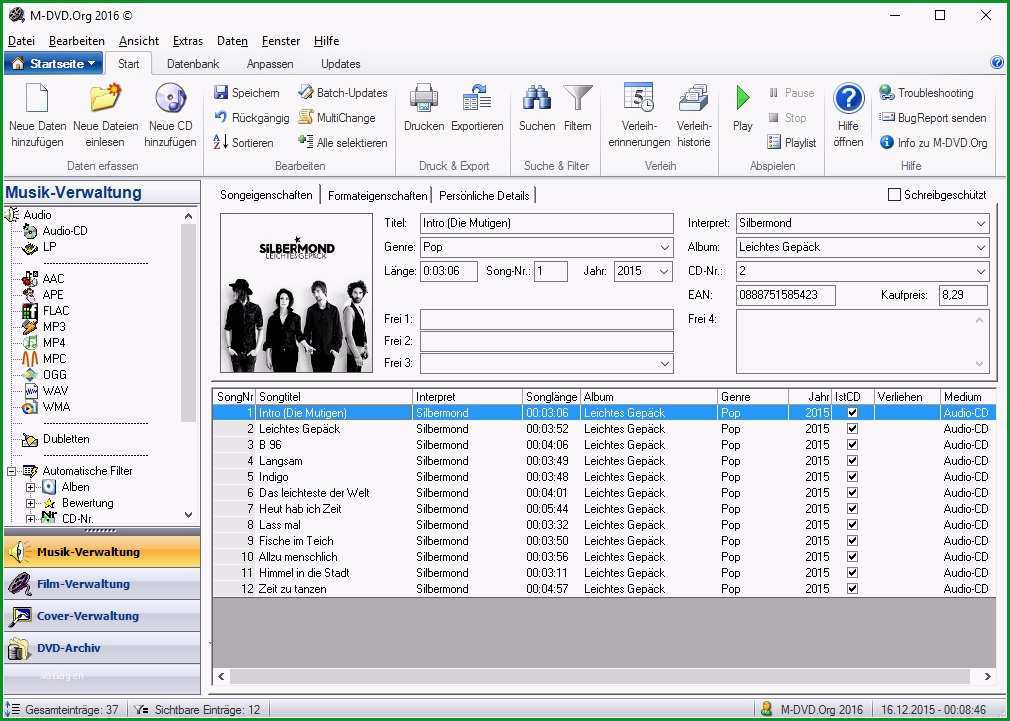The image size is (1010, 721).
Task: Switch to Anpassen ribbon tab
Action: (x=270, y=64)
